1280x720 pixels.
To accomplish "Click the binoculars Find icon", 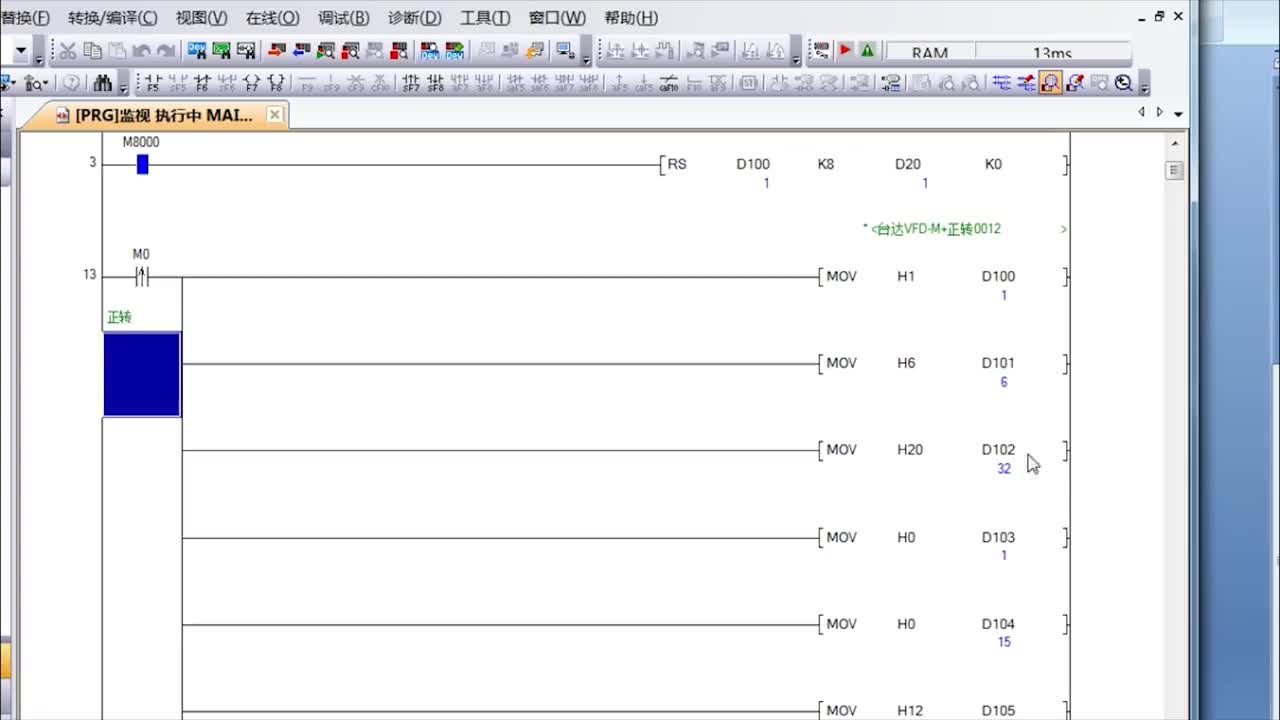I will tap(103, 83).
